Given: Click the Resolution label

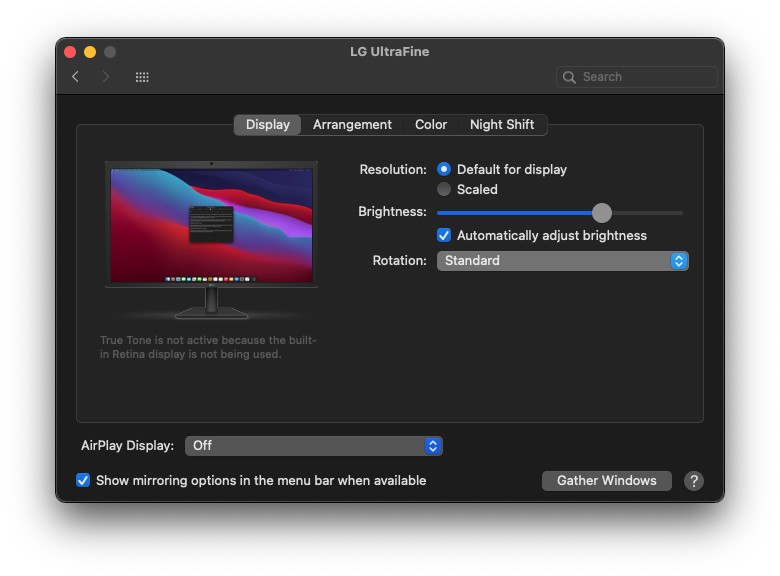Looking at the screenshot, I should (x=393, y=170).
